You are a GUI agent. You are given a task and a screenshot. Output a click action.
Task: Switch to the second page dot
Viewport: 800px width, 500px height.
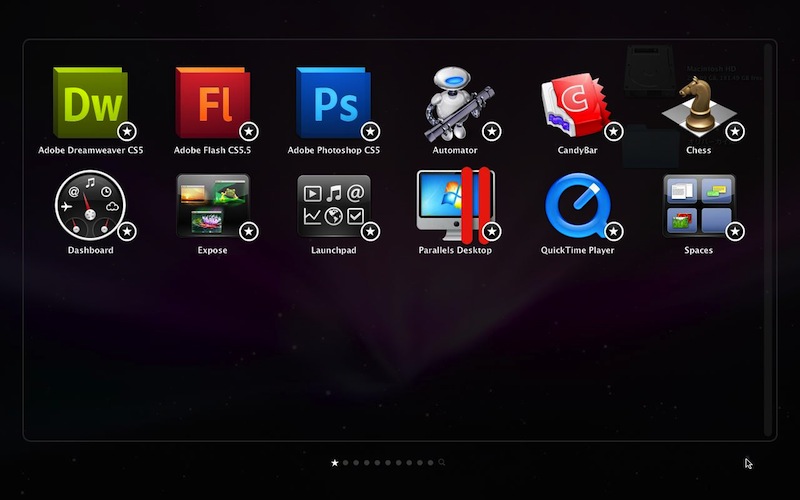point(346,463)
